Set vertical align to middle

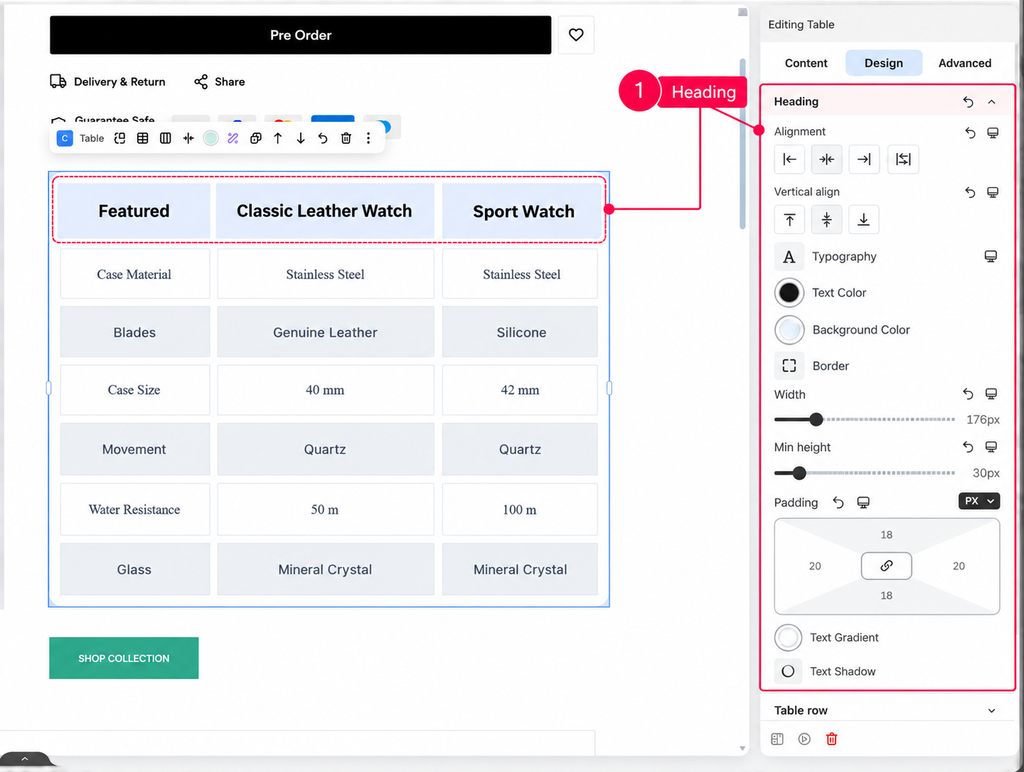827,219
